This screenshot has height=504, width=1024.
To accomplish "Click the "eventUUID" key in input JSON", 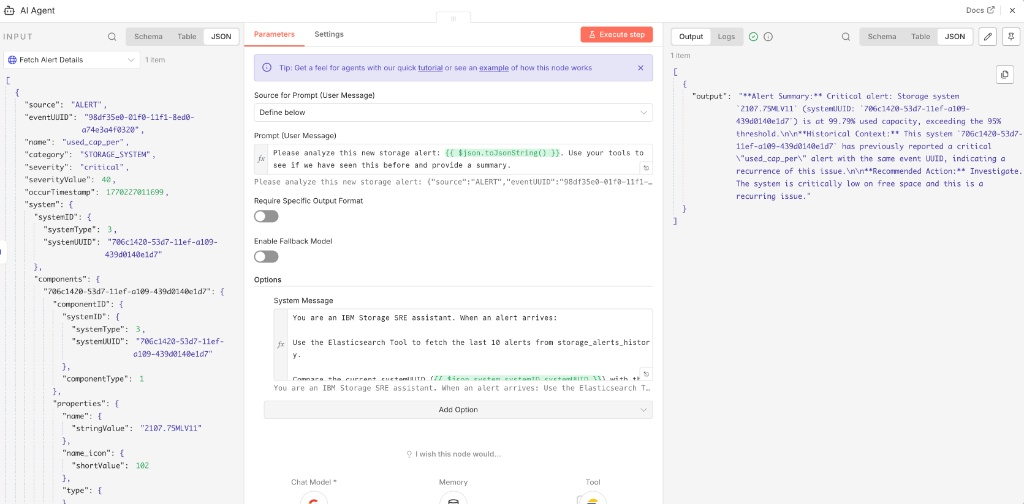I will tap(50, 117).
